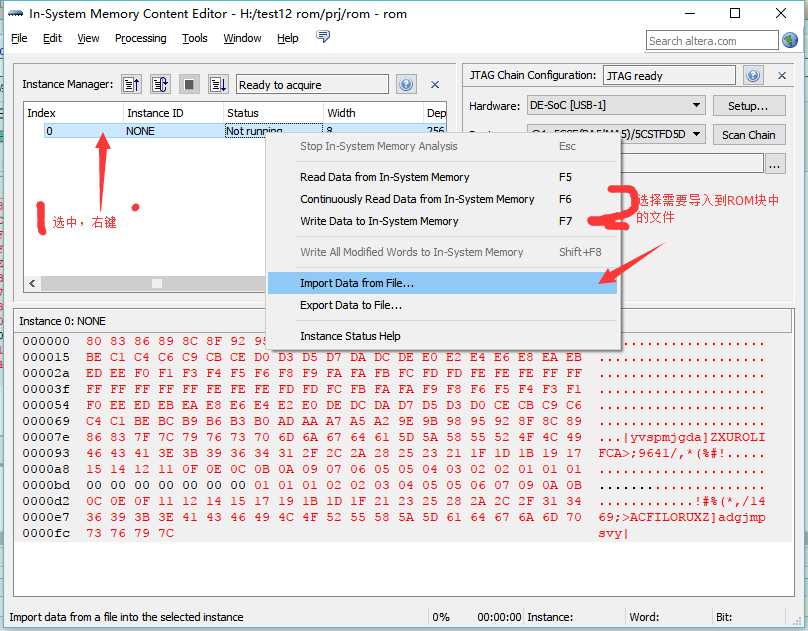Click the 0% progress indicator in status bar

click(x=441, y=617)
